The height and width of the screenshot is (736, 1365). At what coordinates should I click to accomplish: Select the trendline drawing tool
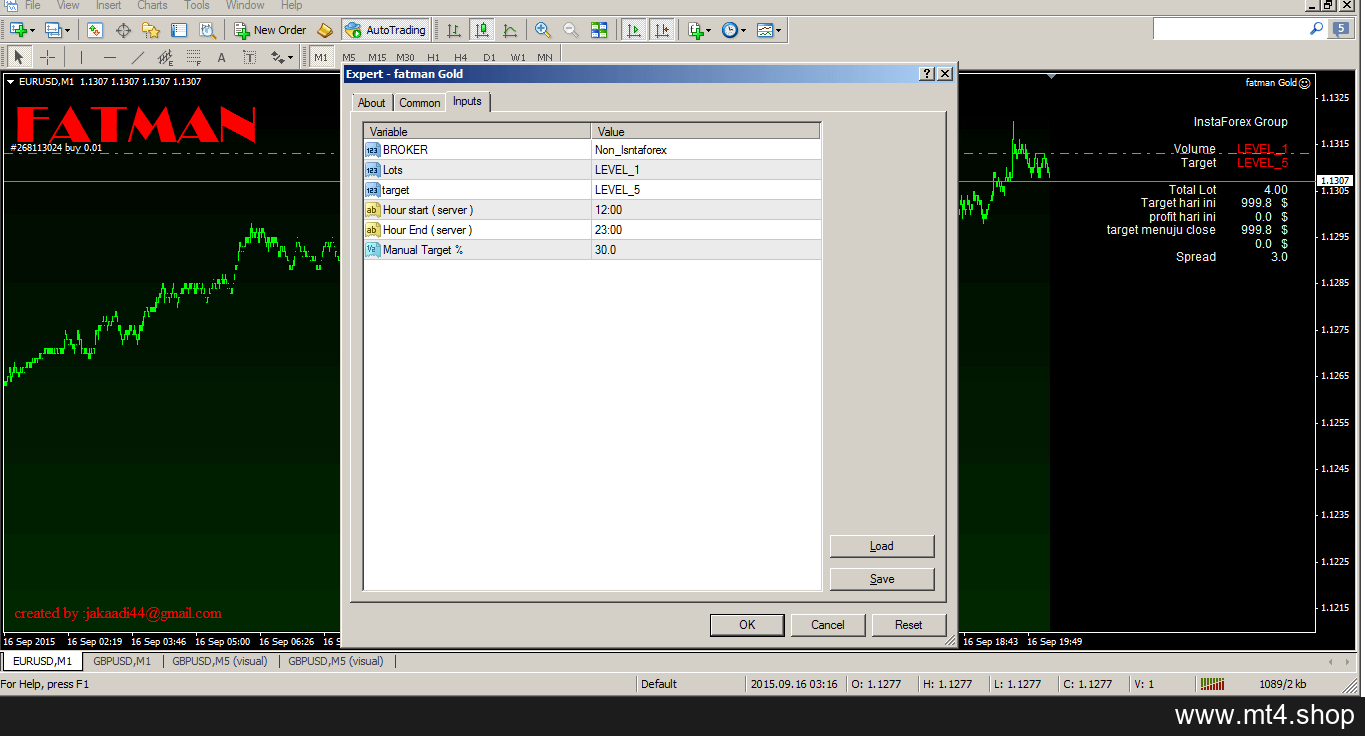(x=138, y=57)
